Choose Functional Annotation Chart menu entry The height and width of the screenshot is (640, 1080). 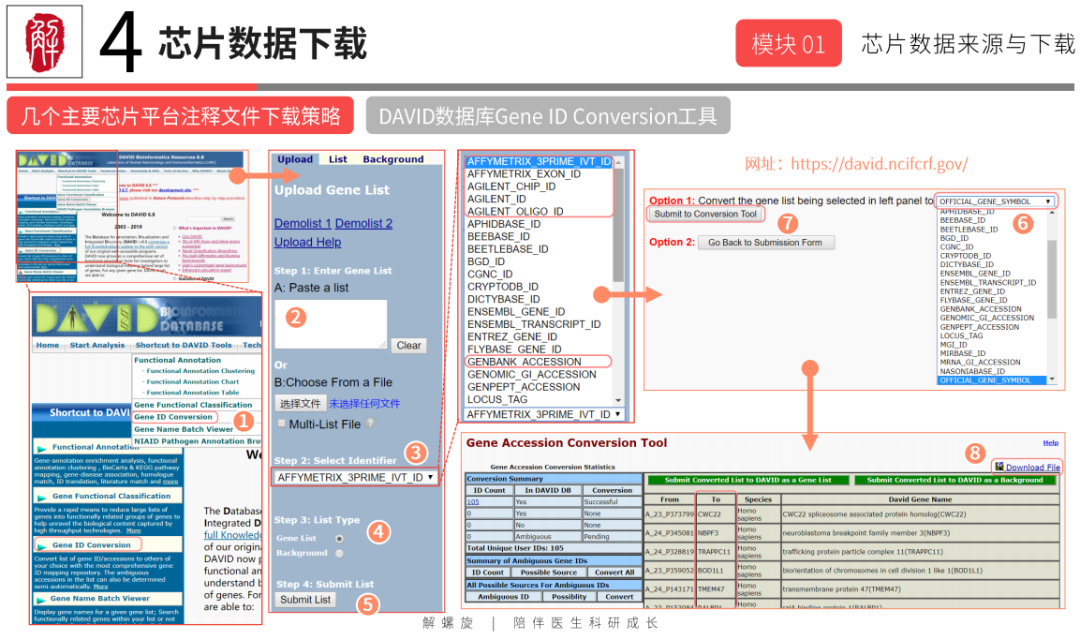[x=193, y=382]
